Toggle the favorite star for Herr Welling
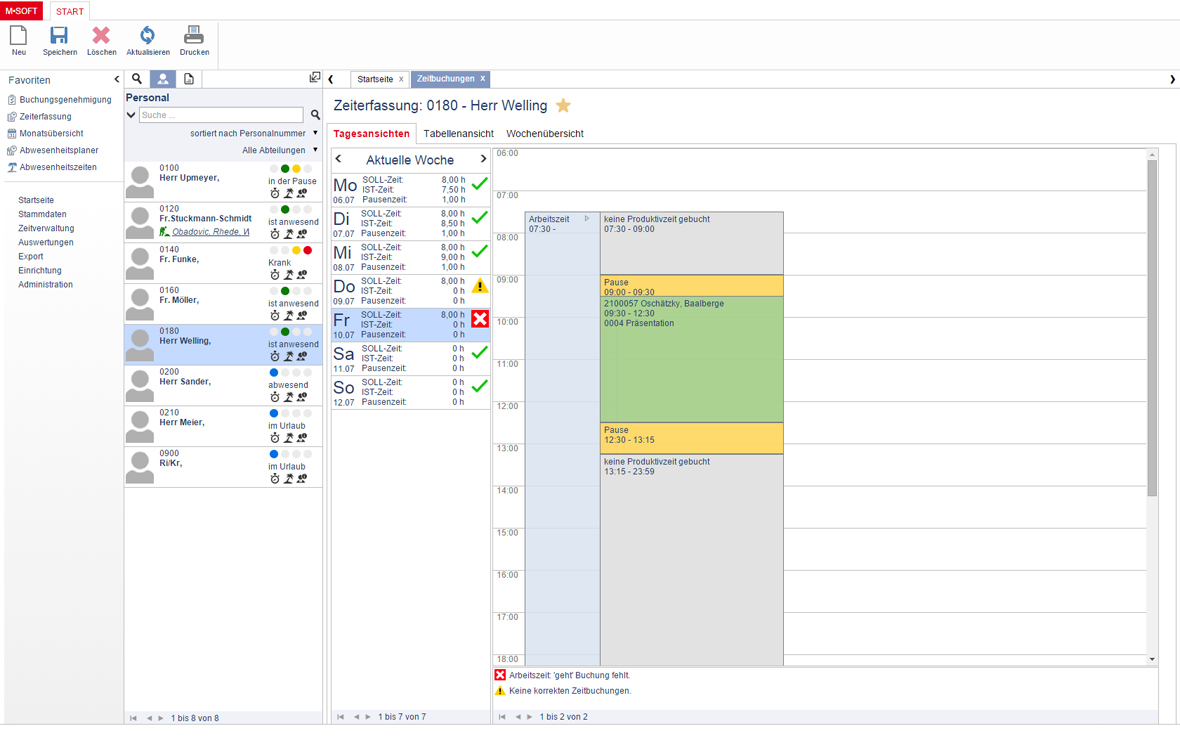Screen dimensions: 1180x738 click(x=564, y=106)
